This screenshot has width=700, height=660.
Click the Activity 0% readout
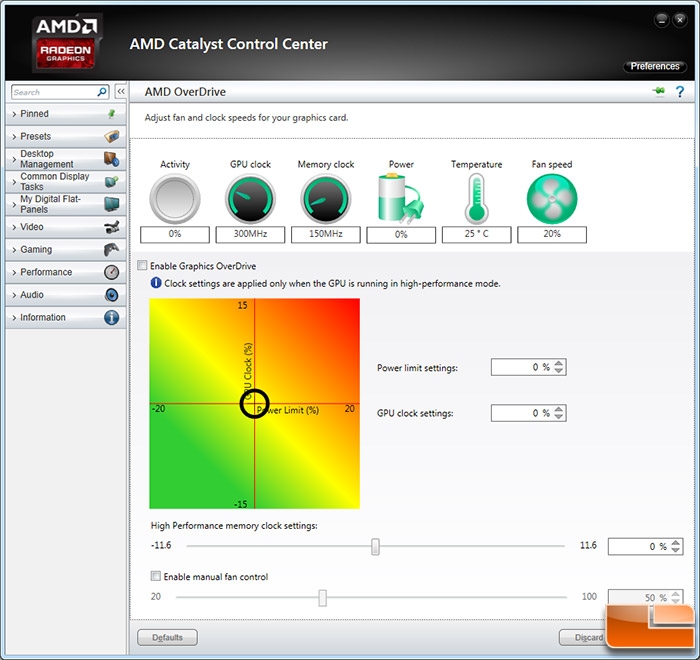coord(175,234)
